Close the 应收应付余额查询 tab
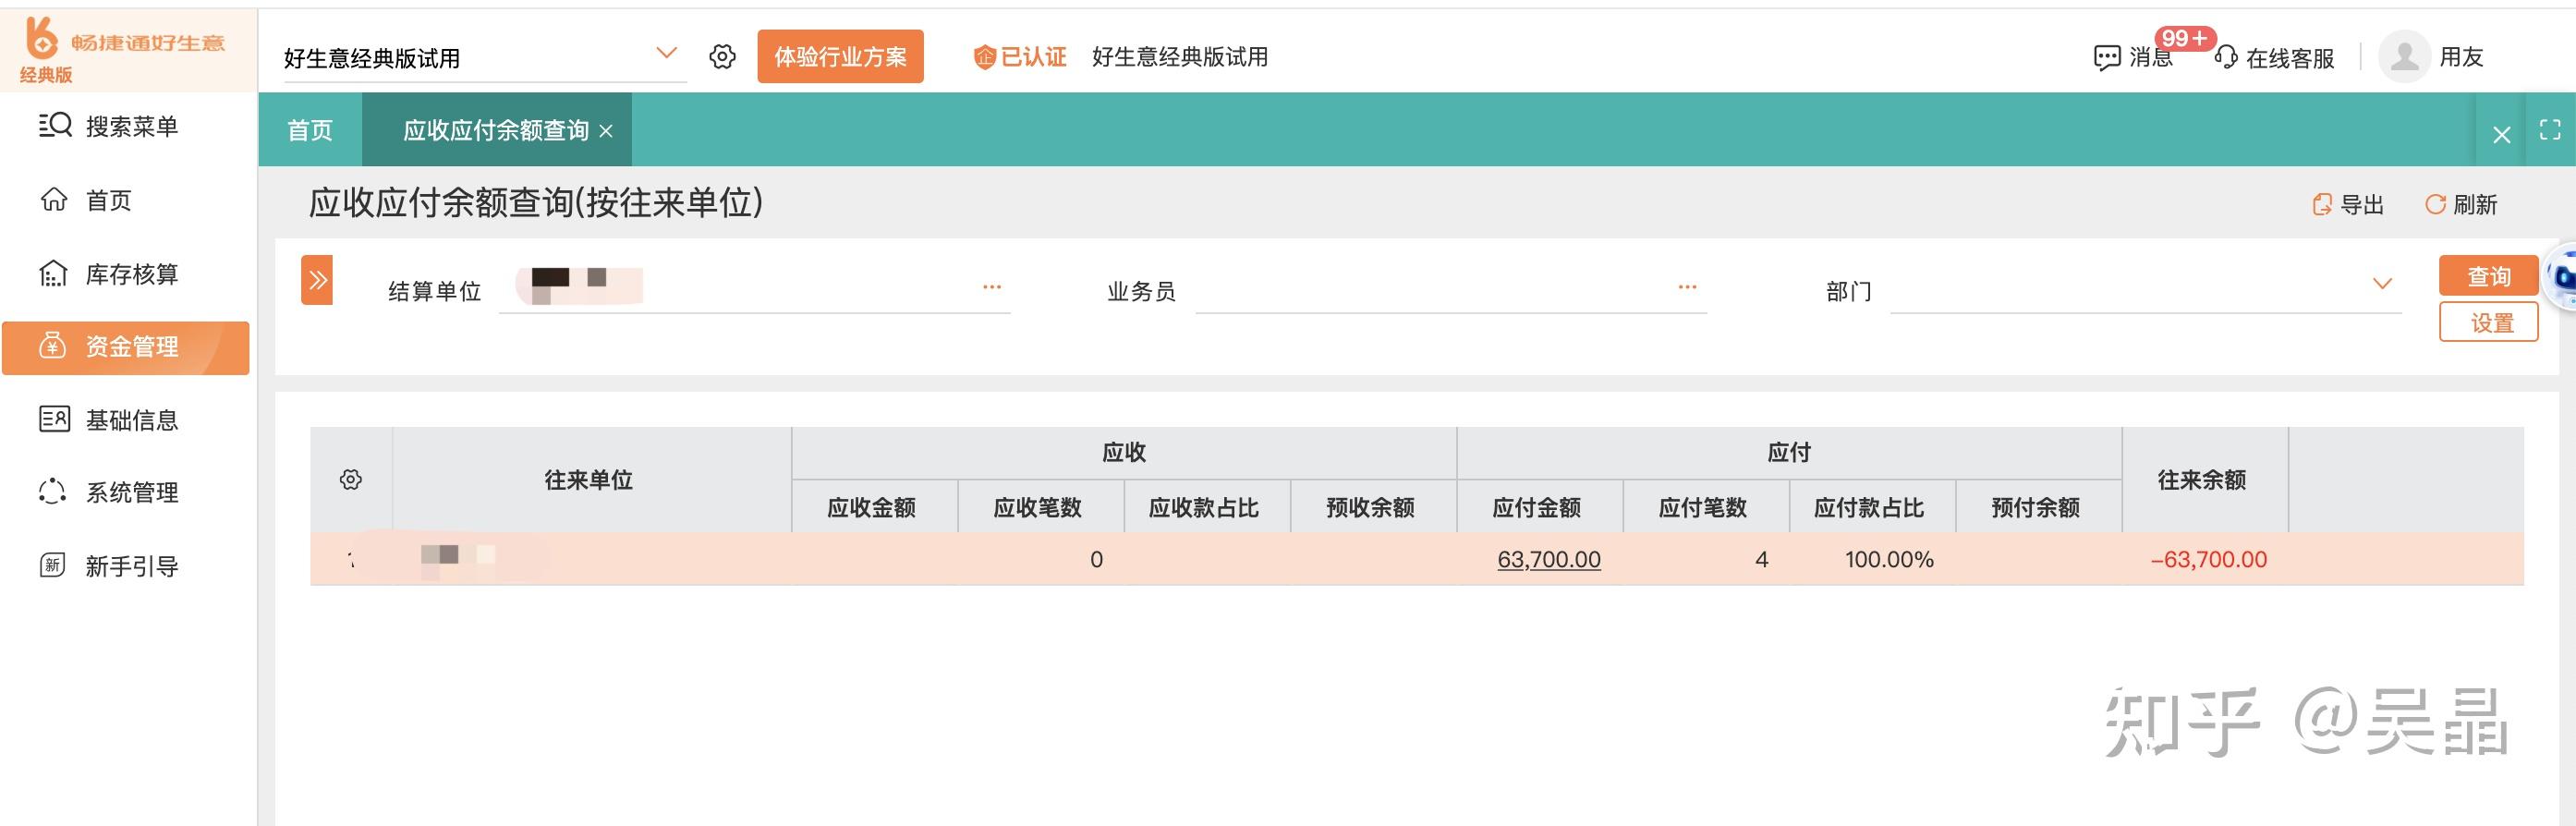 (x=606, y=131)
